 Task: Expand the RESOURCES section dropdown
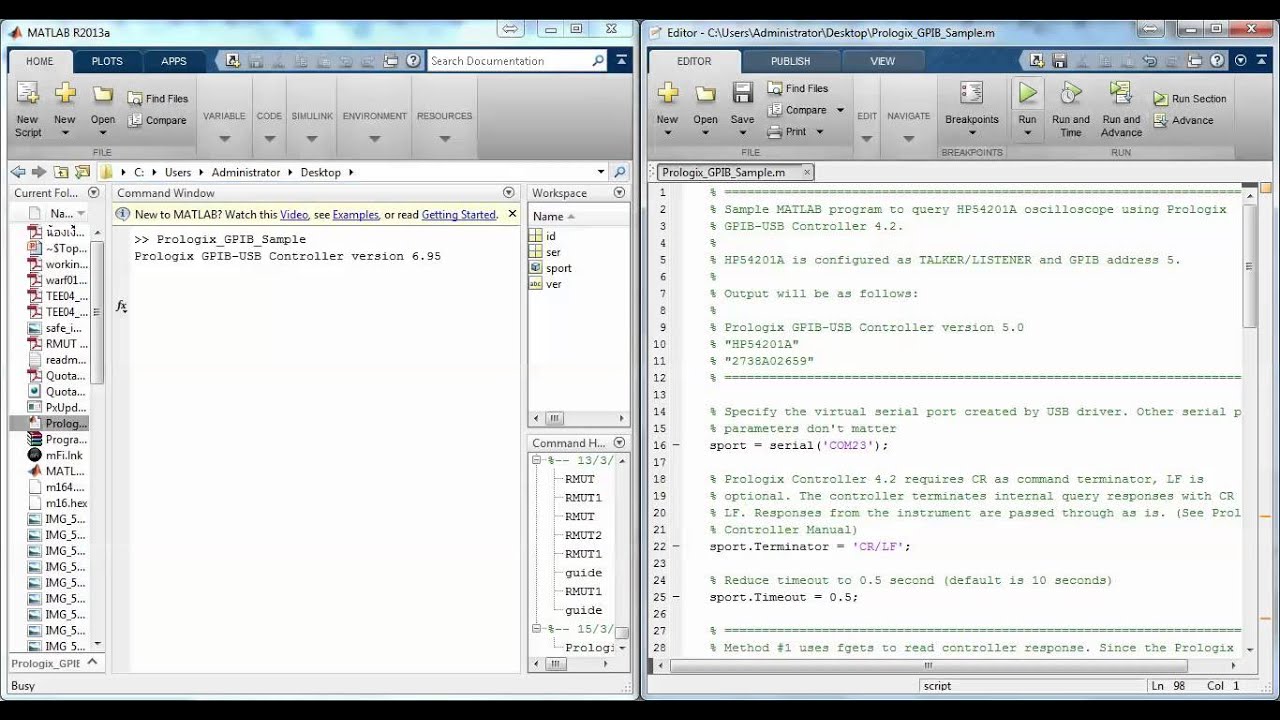click(444, 139)
